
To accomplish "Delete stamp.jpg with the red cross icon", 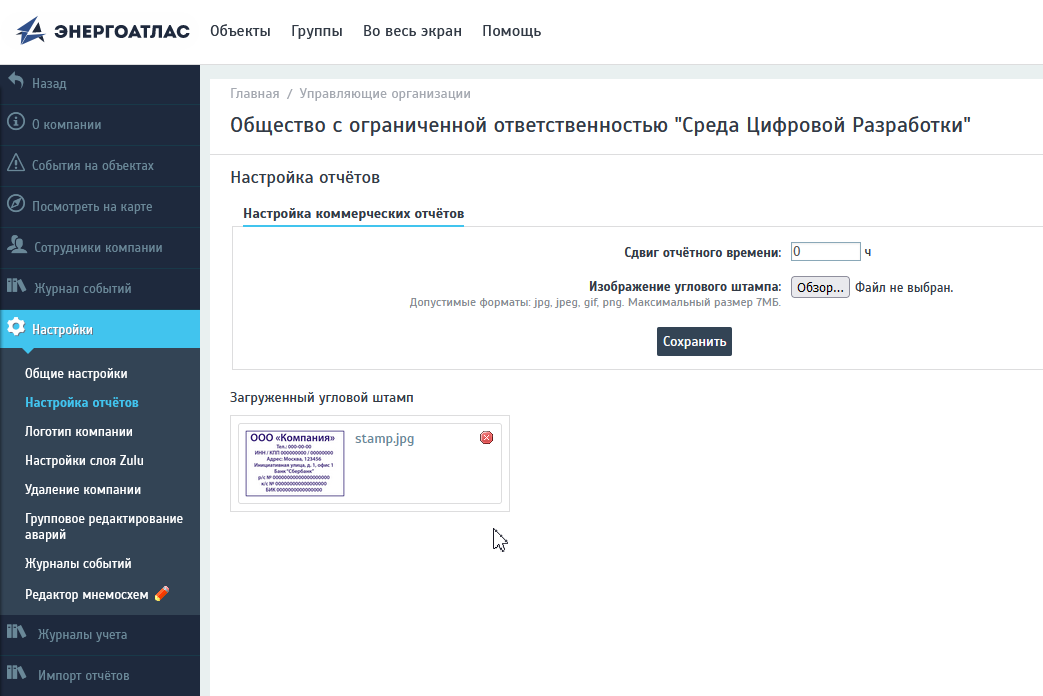I will coord(487,437).
